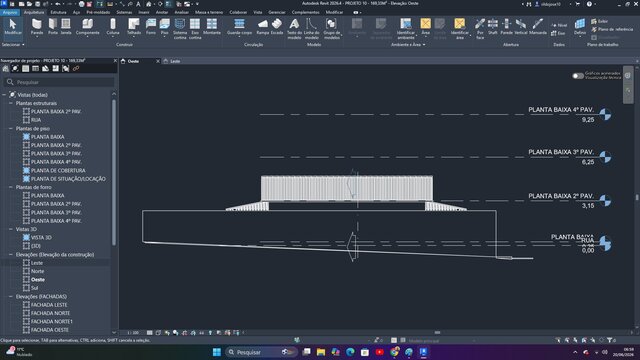Select the Piso floor tool
Image resolution: width=640 pixels, height=360 pixels.
click(x=164, y=27)
